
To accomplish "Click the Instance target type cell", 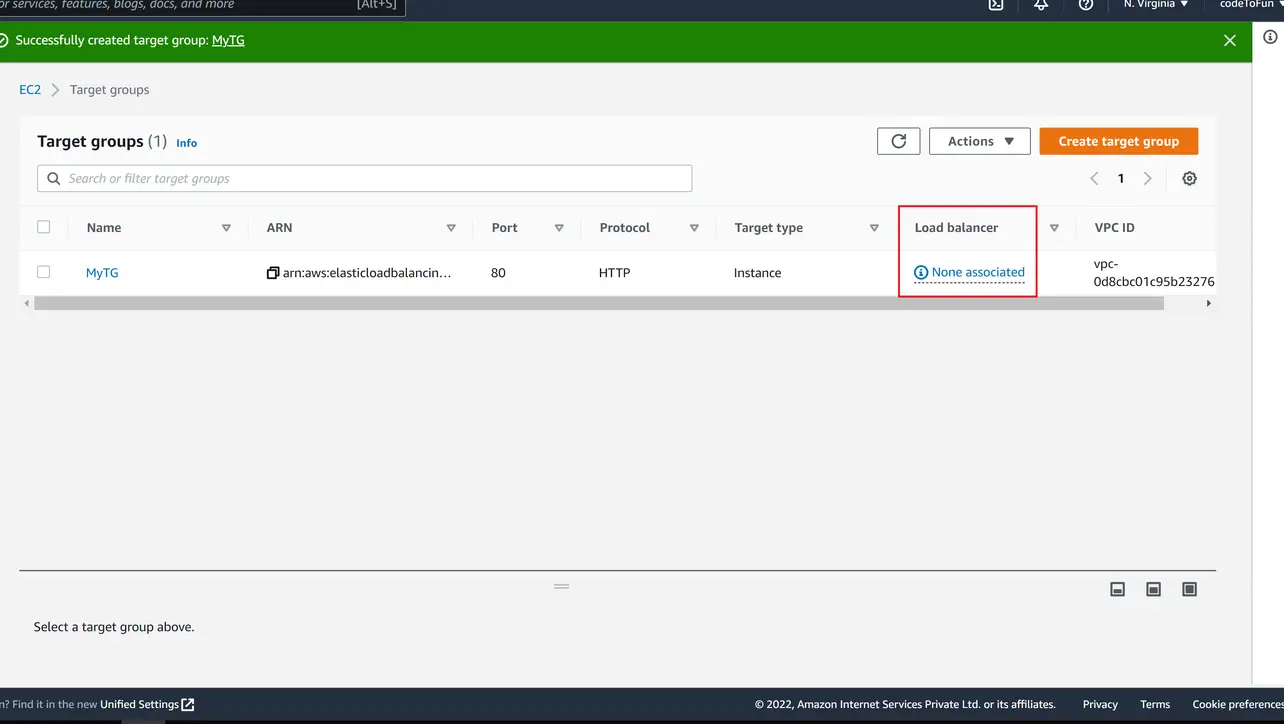I will click(757, 273).
